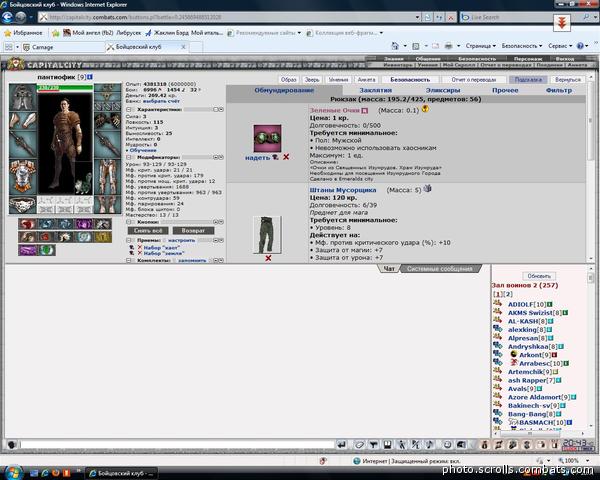Viewport: 600px width, 480px height.
Task: Switch to Системные сообщения chat tab
Action: coord(440,269)
